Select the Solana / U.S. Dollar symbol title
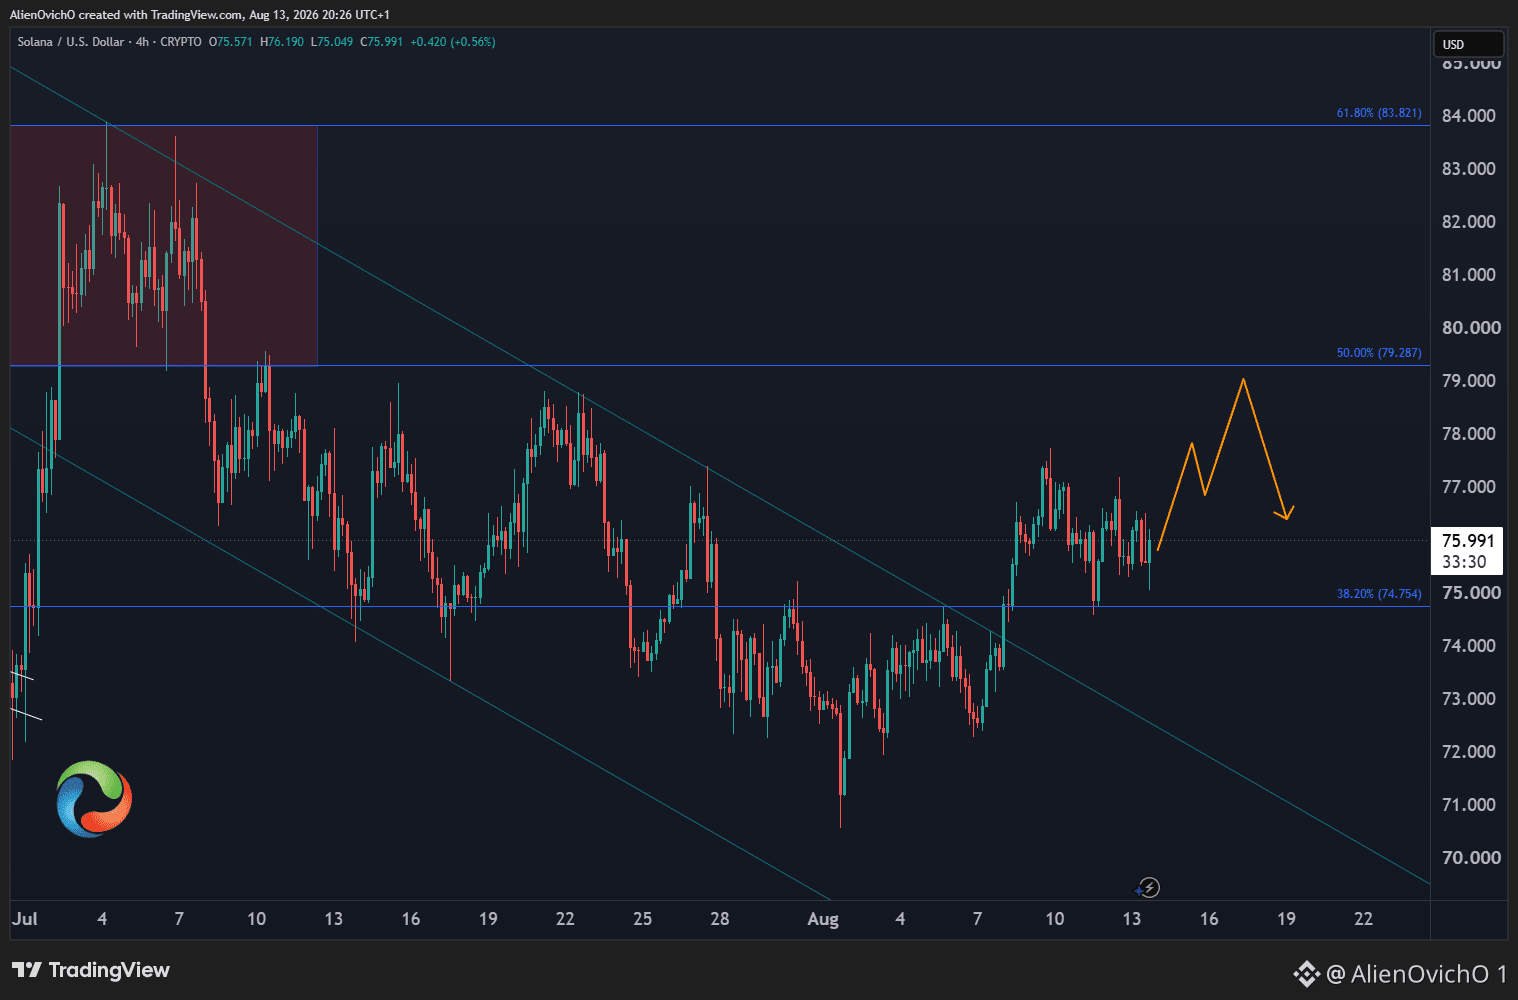This screenshot has width=1518, height=1000. pyautogui.click(x=71, y=42)
